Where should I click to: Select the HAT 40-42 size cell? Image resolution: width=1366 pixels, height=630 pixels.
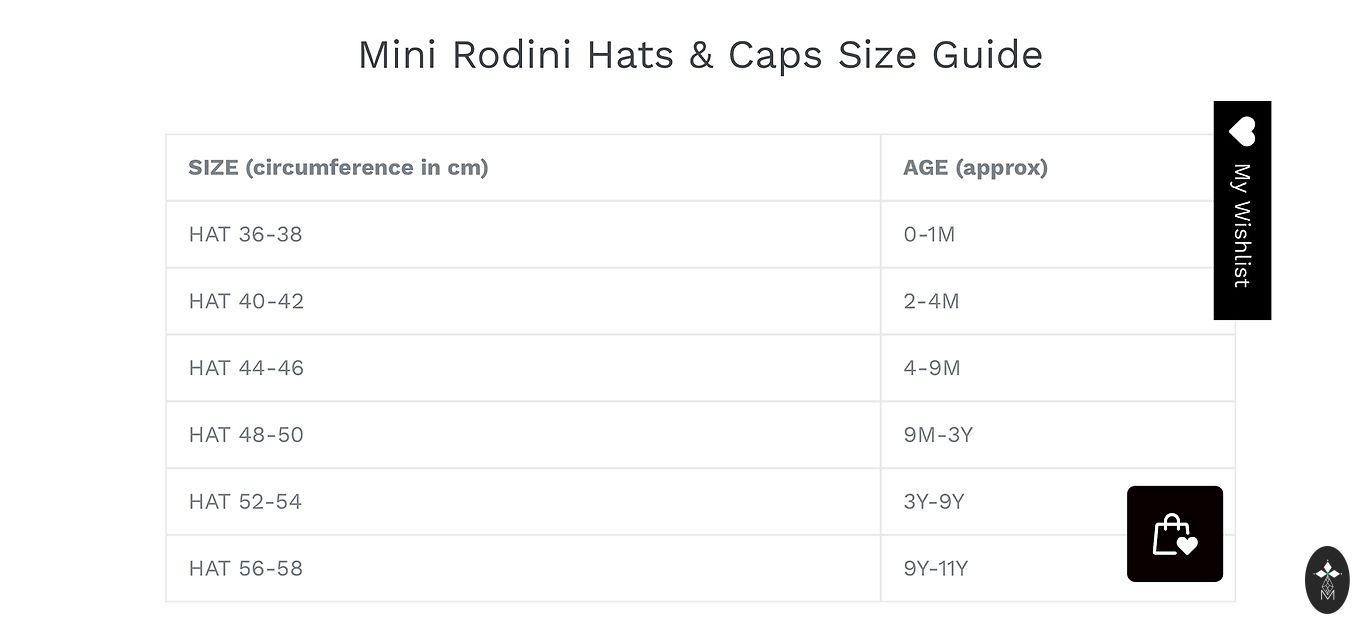click(246, 302)
